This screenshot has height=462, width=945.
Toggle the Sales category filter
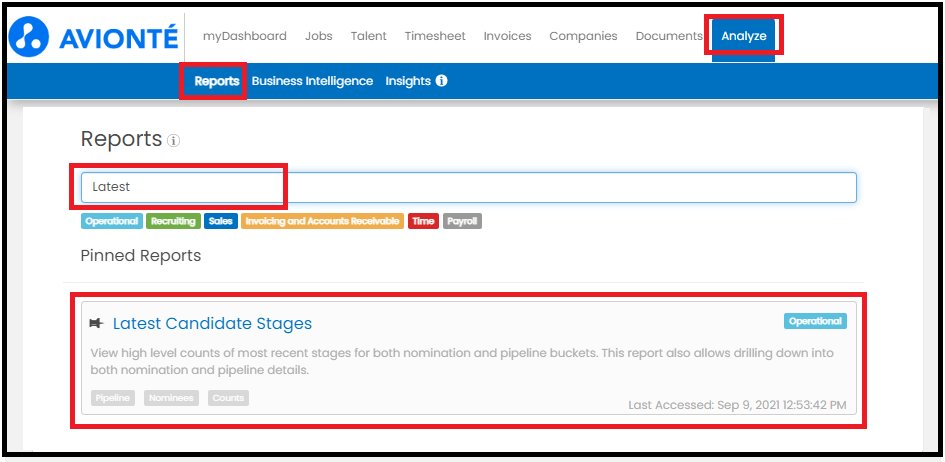[x=221, y=221]
